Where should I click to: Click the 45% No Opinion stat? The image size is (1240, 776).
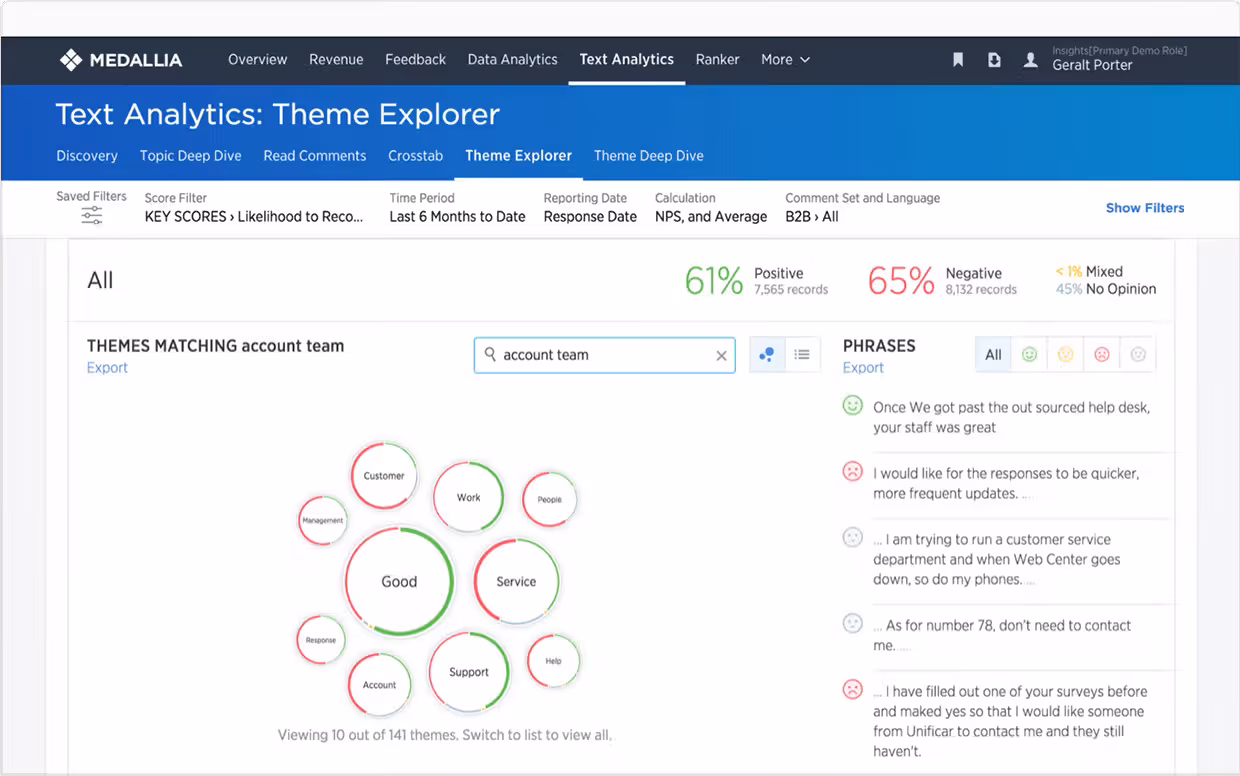(x=1106, y=289)
